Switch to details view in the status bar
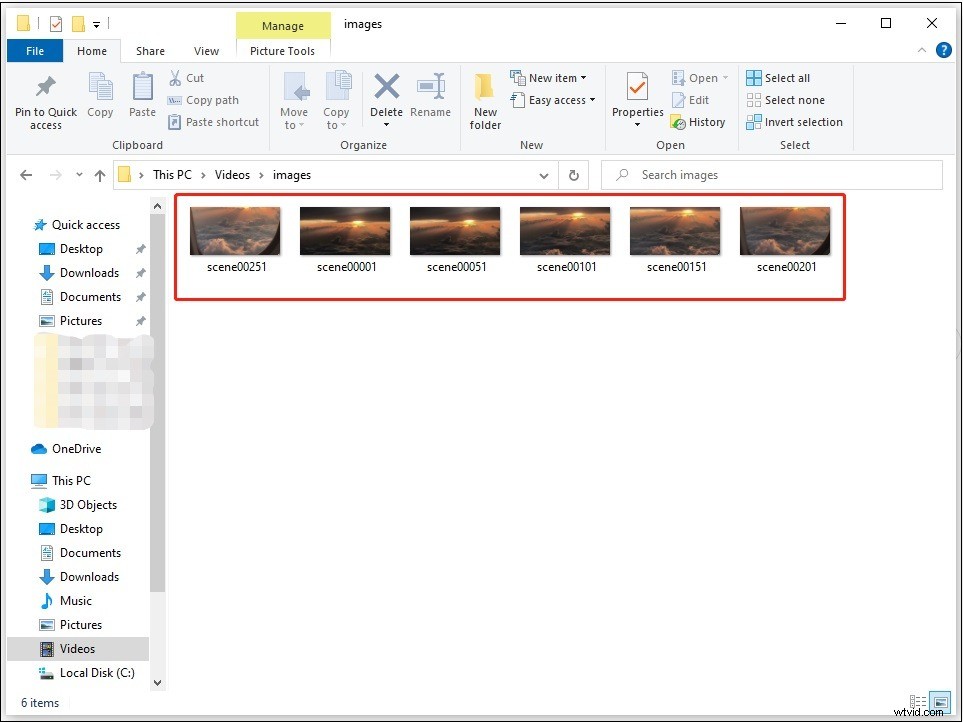The image size is (963, 722). click(x=917, y=702)
